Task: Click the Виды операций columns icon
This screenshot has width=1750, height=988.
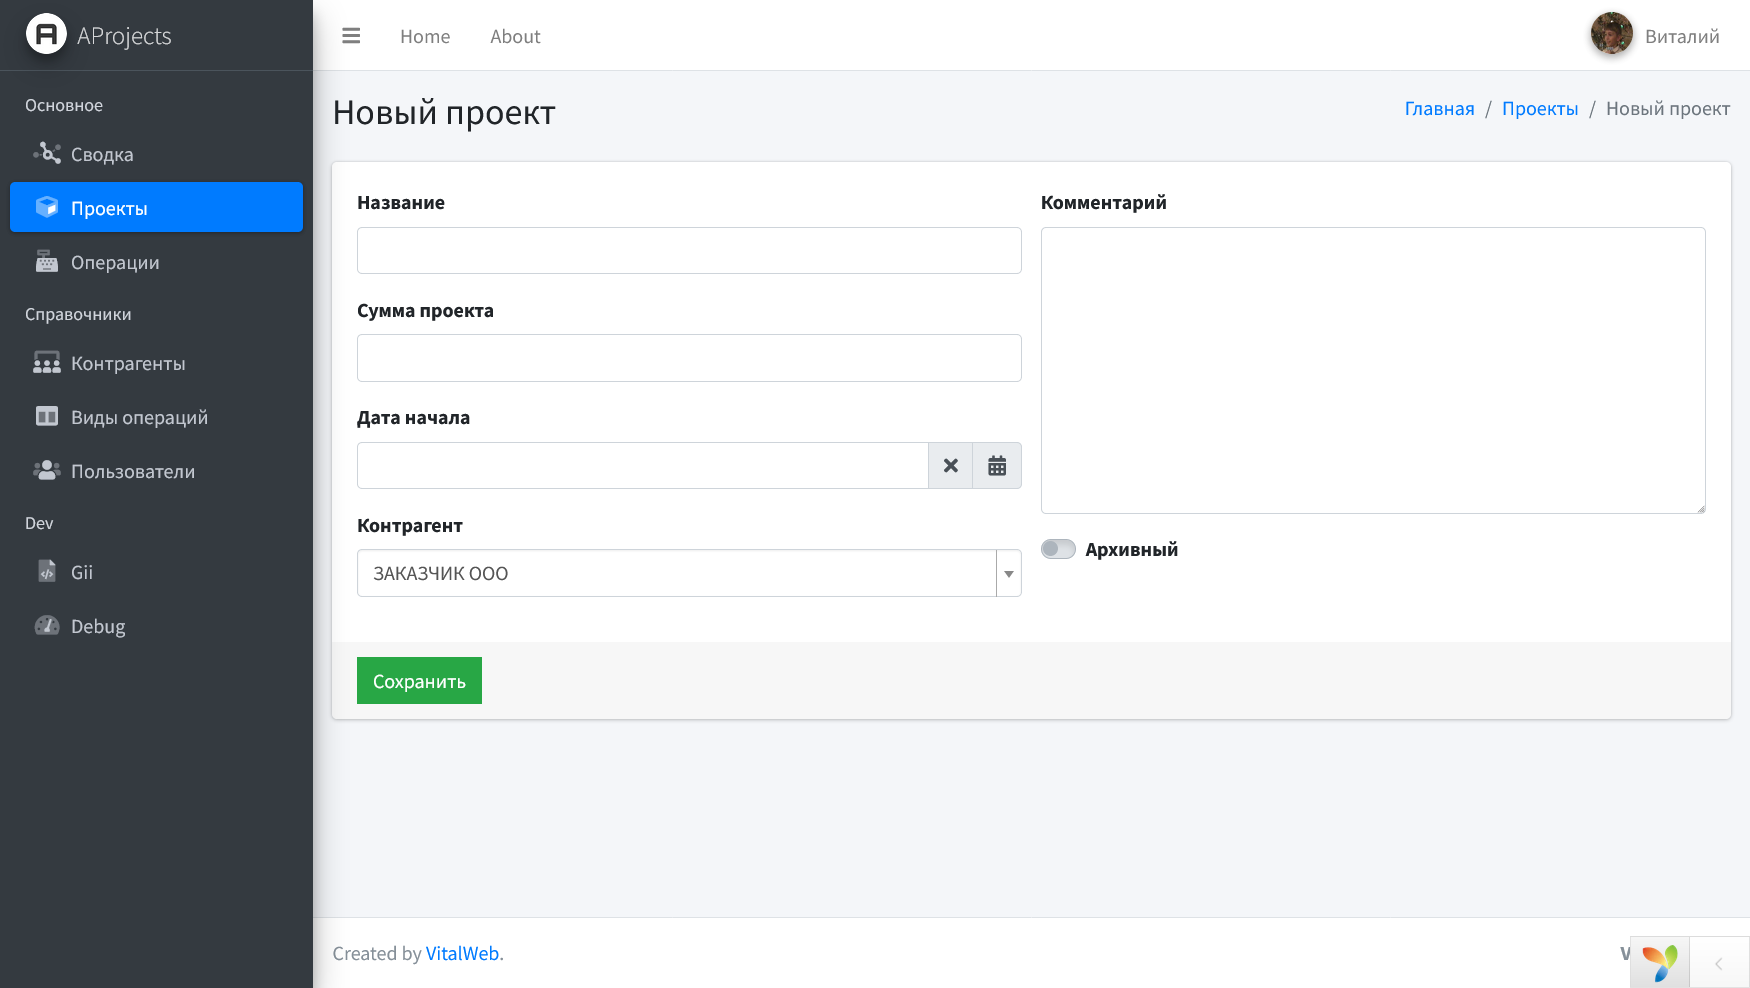Action: [47, 417]
